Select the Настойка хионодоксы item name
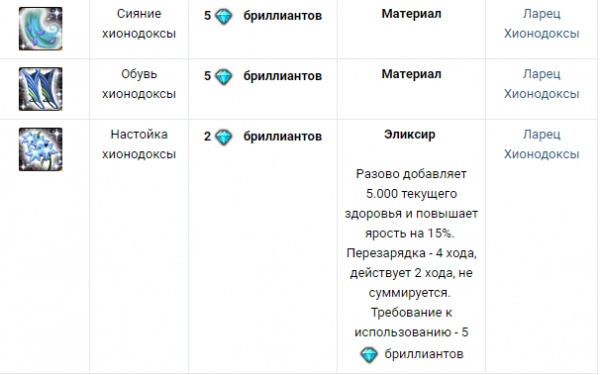Screen dimensions: 600x375 (x=139, y=144)
